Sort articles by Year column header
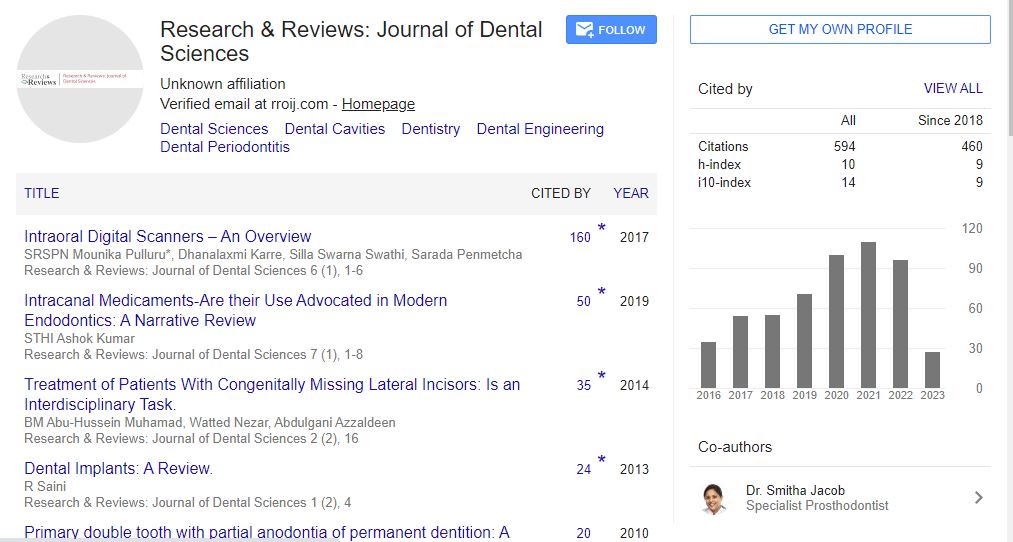 (630, 193)
